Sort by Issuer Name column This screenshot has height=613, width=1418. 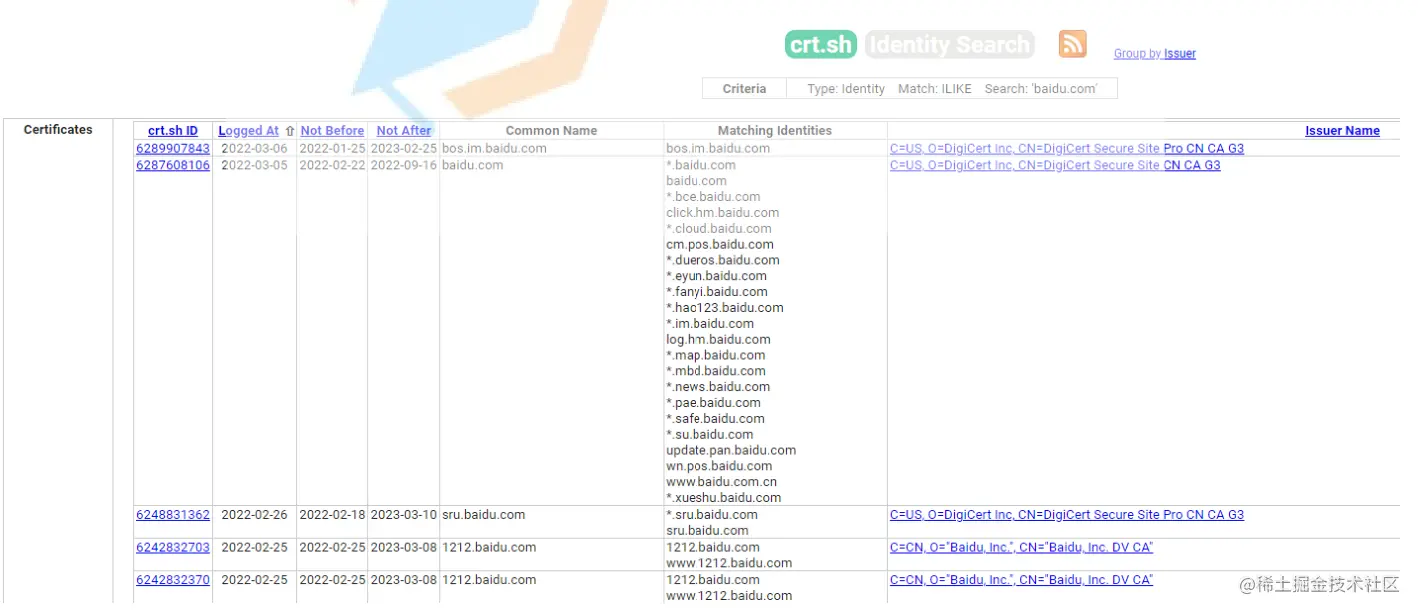(x=1342, y=131)
